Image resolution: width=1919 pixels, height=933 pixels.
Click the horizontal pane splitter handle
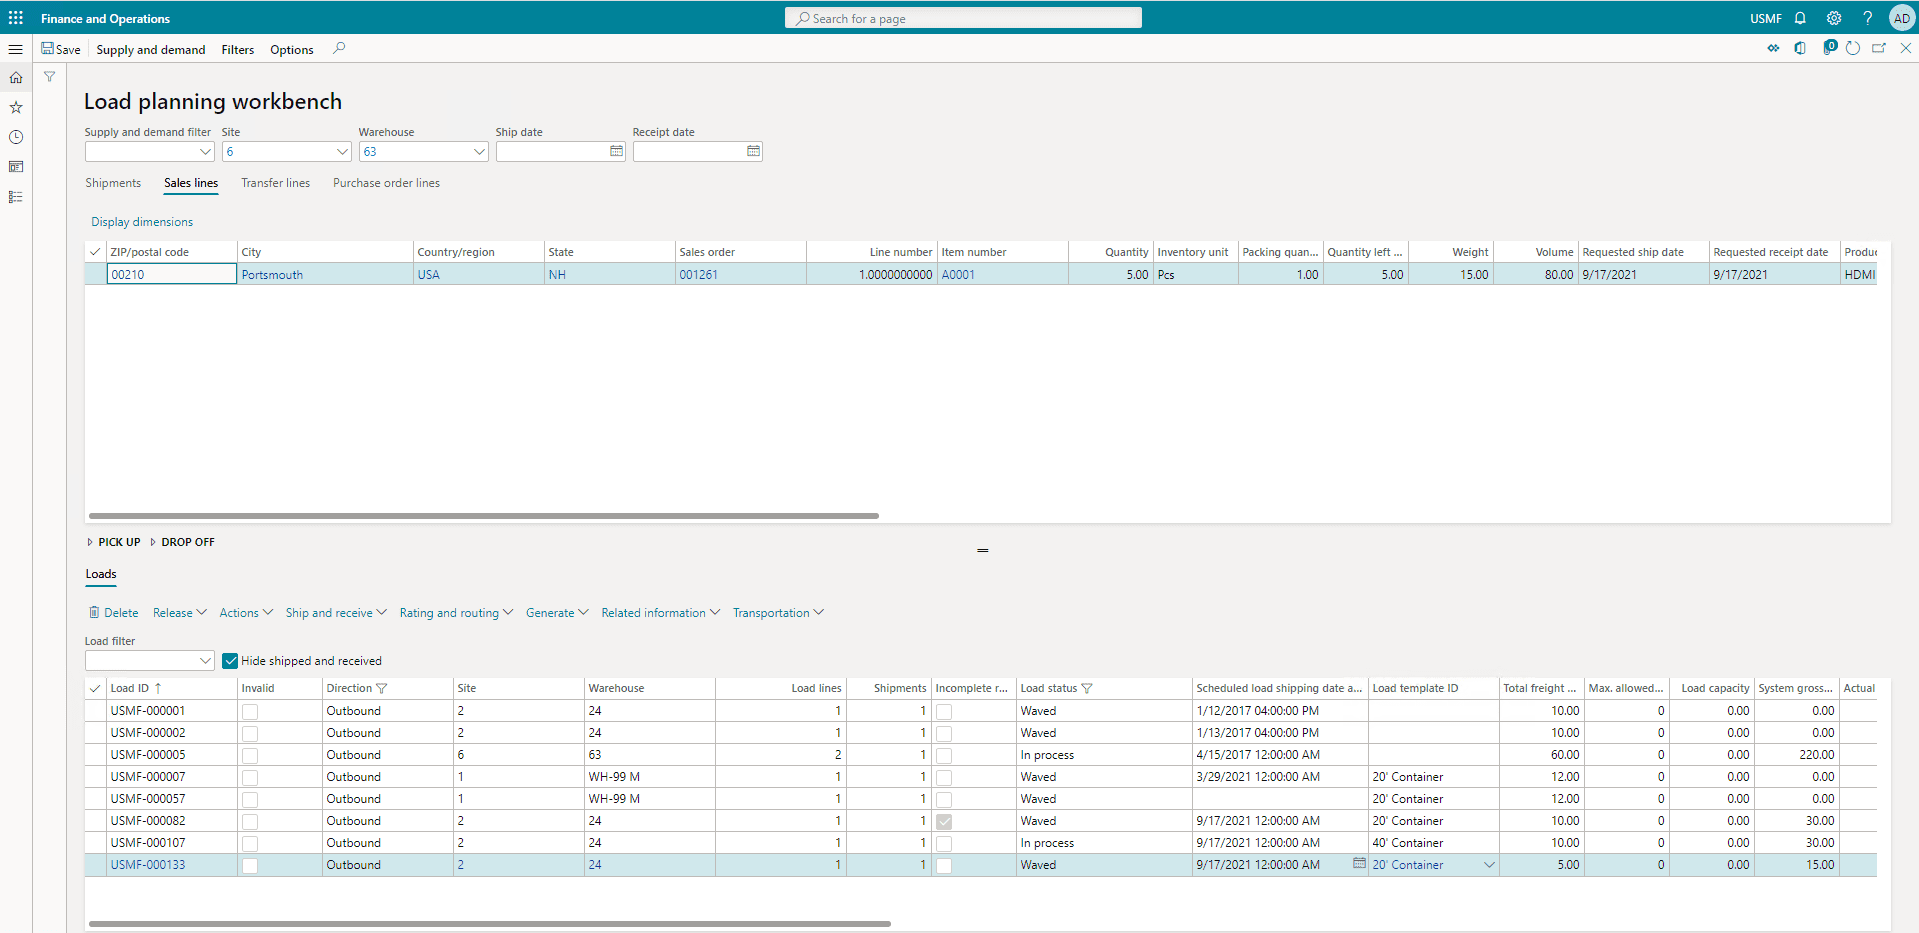pyautogui.click(x=983, y=550)
